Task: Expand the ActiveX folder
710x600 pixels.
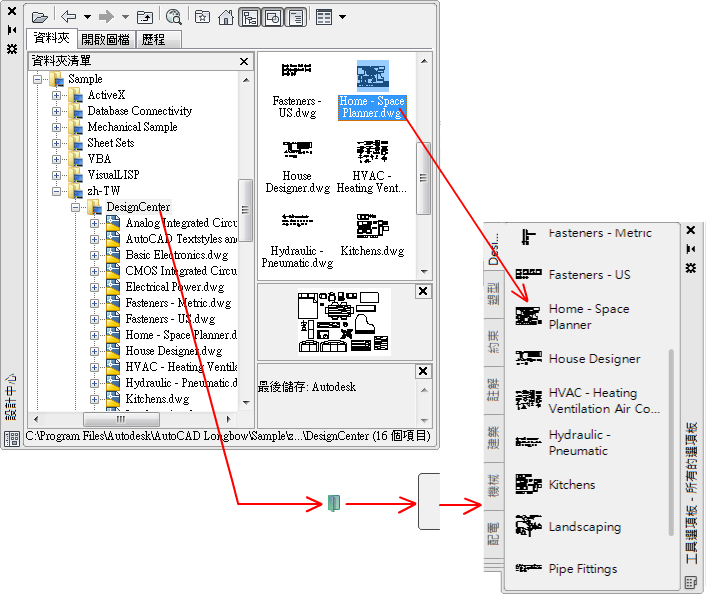Action: [56, 96]
